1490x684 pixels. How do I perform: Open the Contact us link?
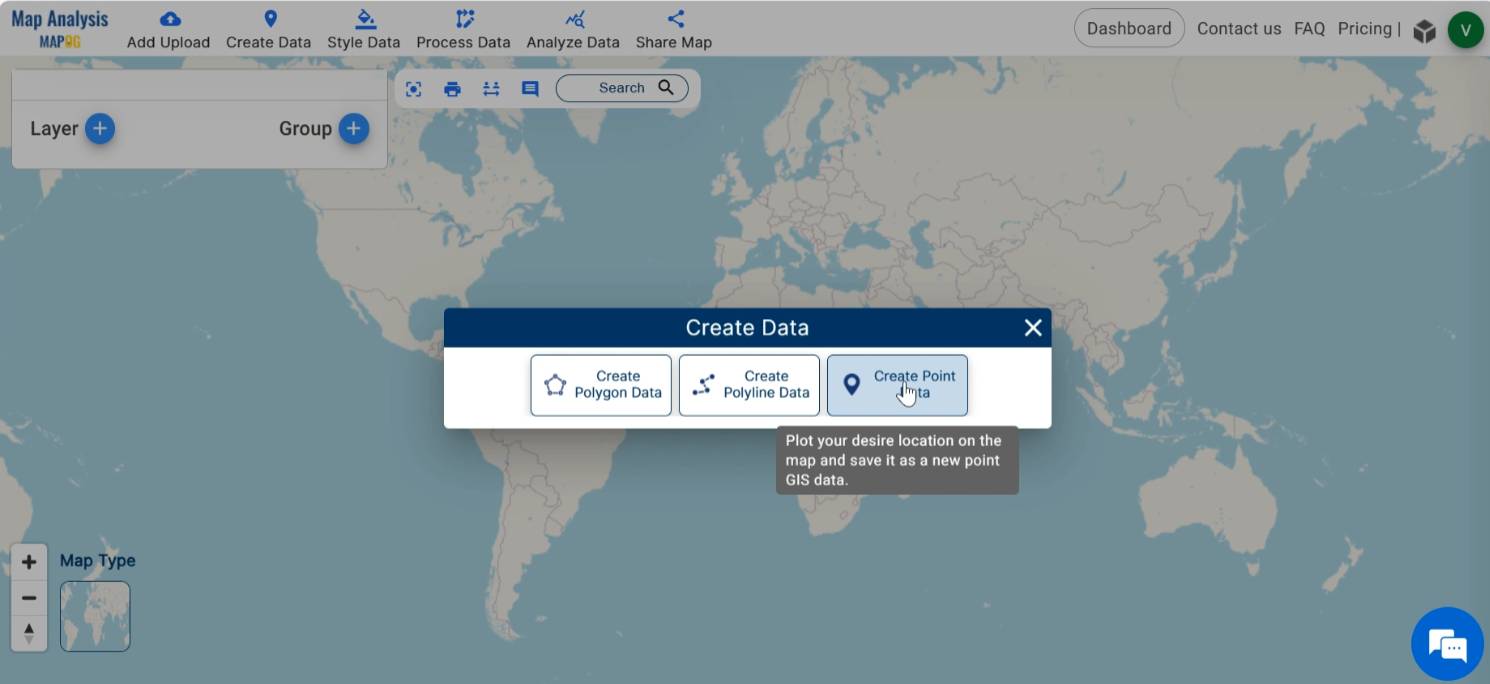[1239, 29]
